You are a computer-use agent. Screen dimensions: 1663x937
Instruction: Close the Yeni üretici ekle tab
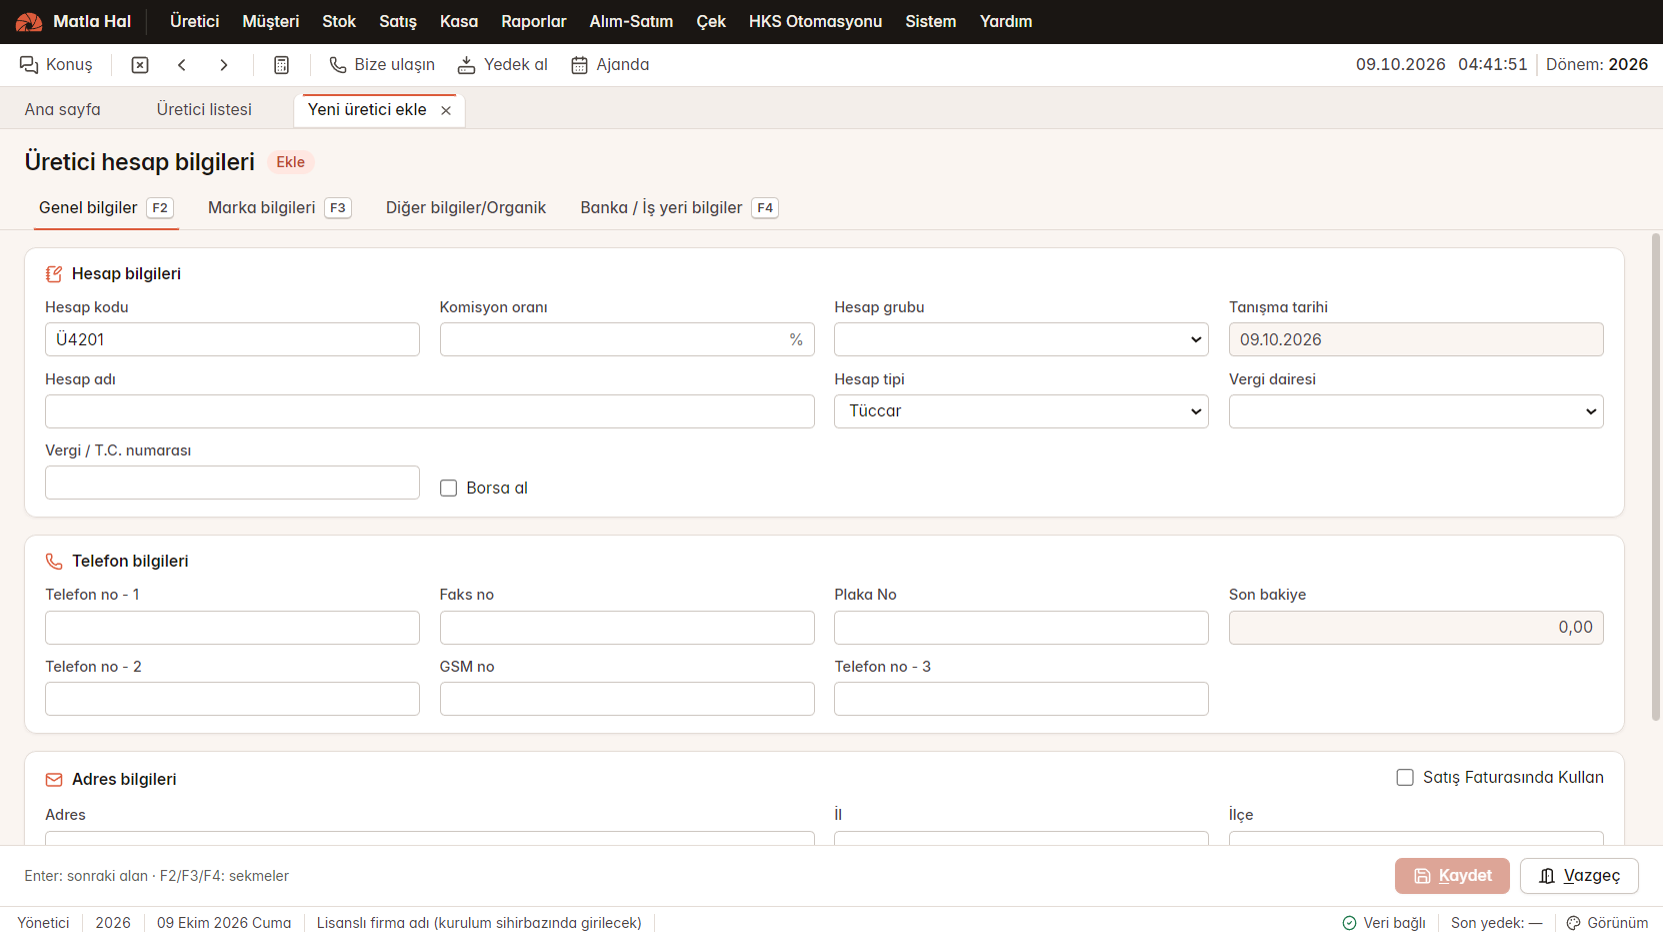[446, 110]
